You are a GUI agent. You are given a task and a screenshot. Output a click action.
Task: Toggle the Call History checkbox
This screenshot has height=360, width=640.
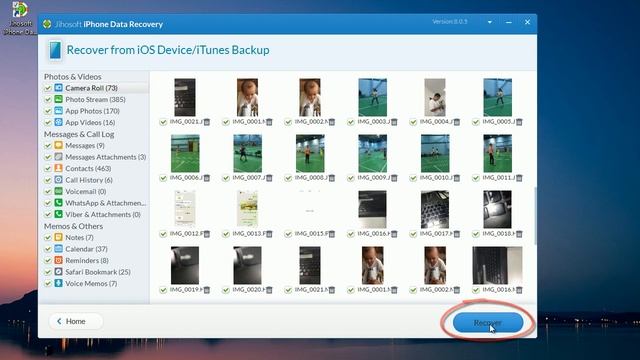pos(47,180)
